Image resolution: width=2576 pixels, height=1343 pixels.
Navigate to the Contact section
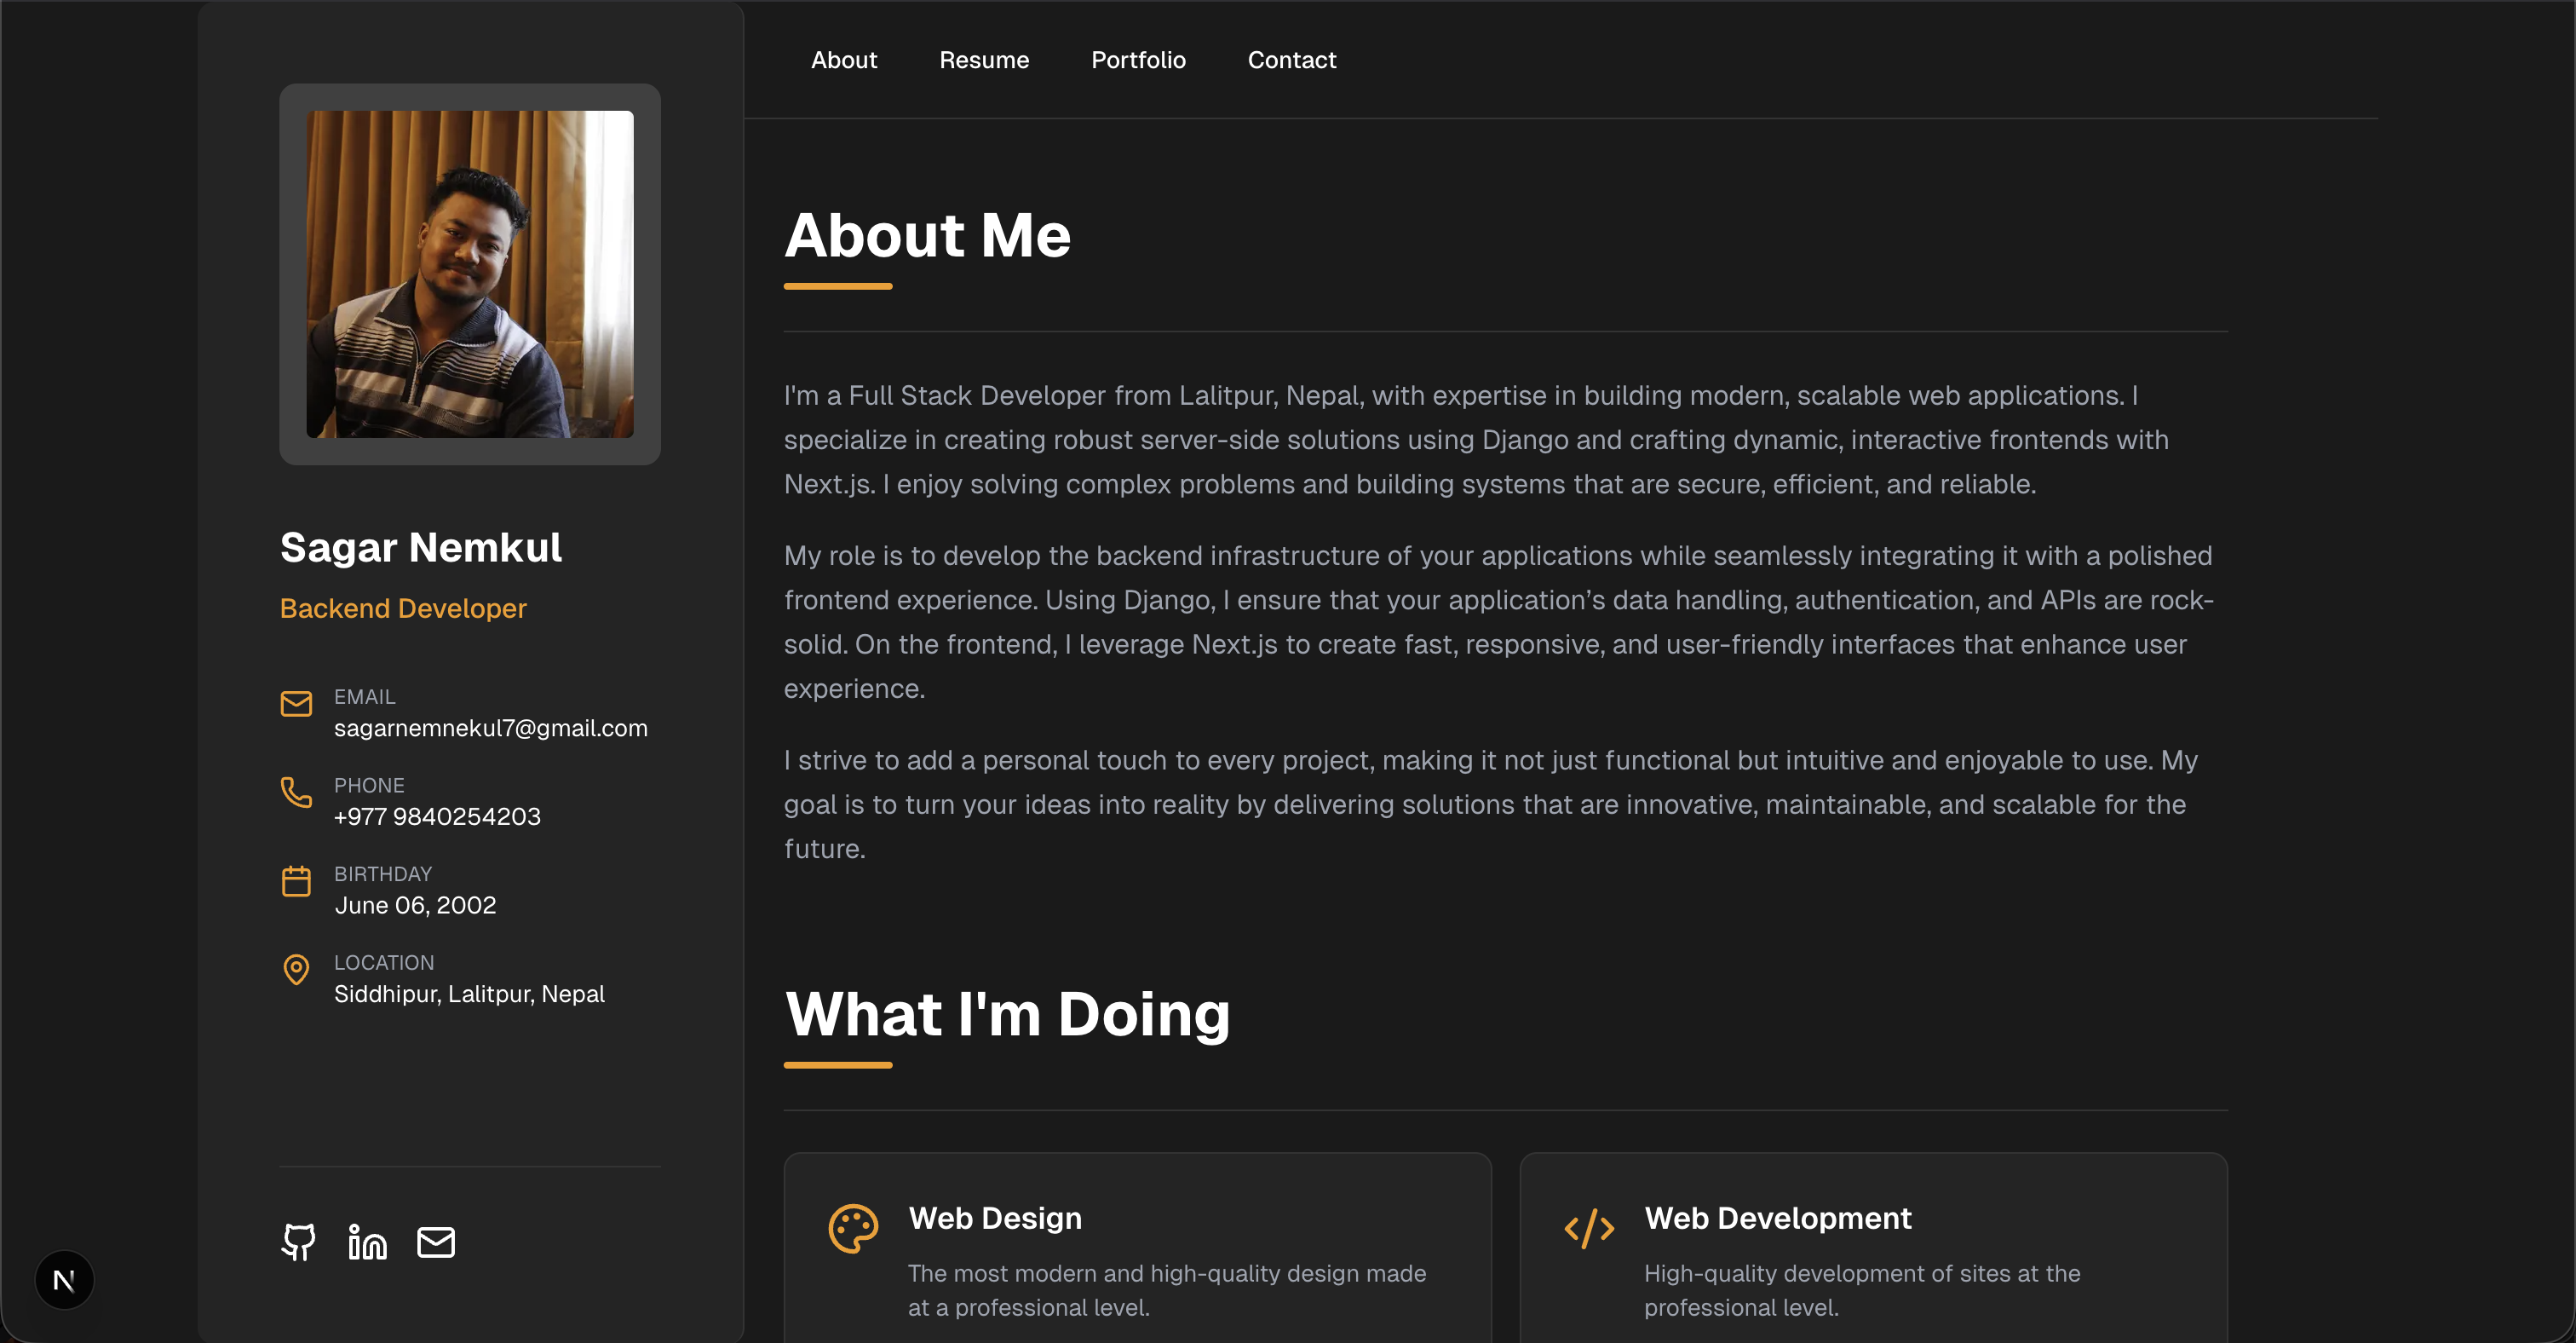click(x=1291, y=60)
